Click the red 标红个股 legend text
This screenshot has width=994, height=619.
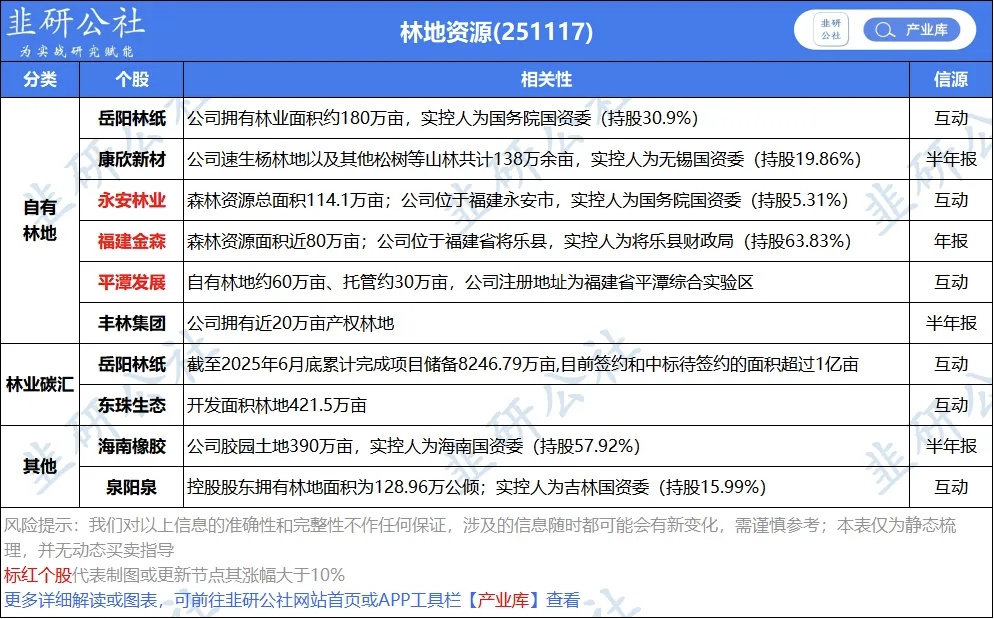tap(38, 575)
